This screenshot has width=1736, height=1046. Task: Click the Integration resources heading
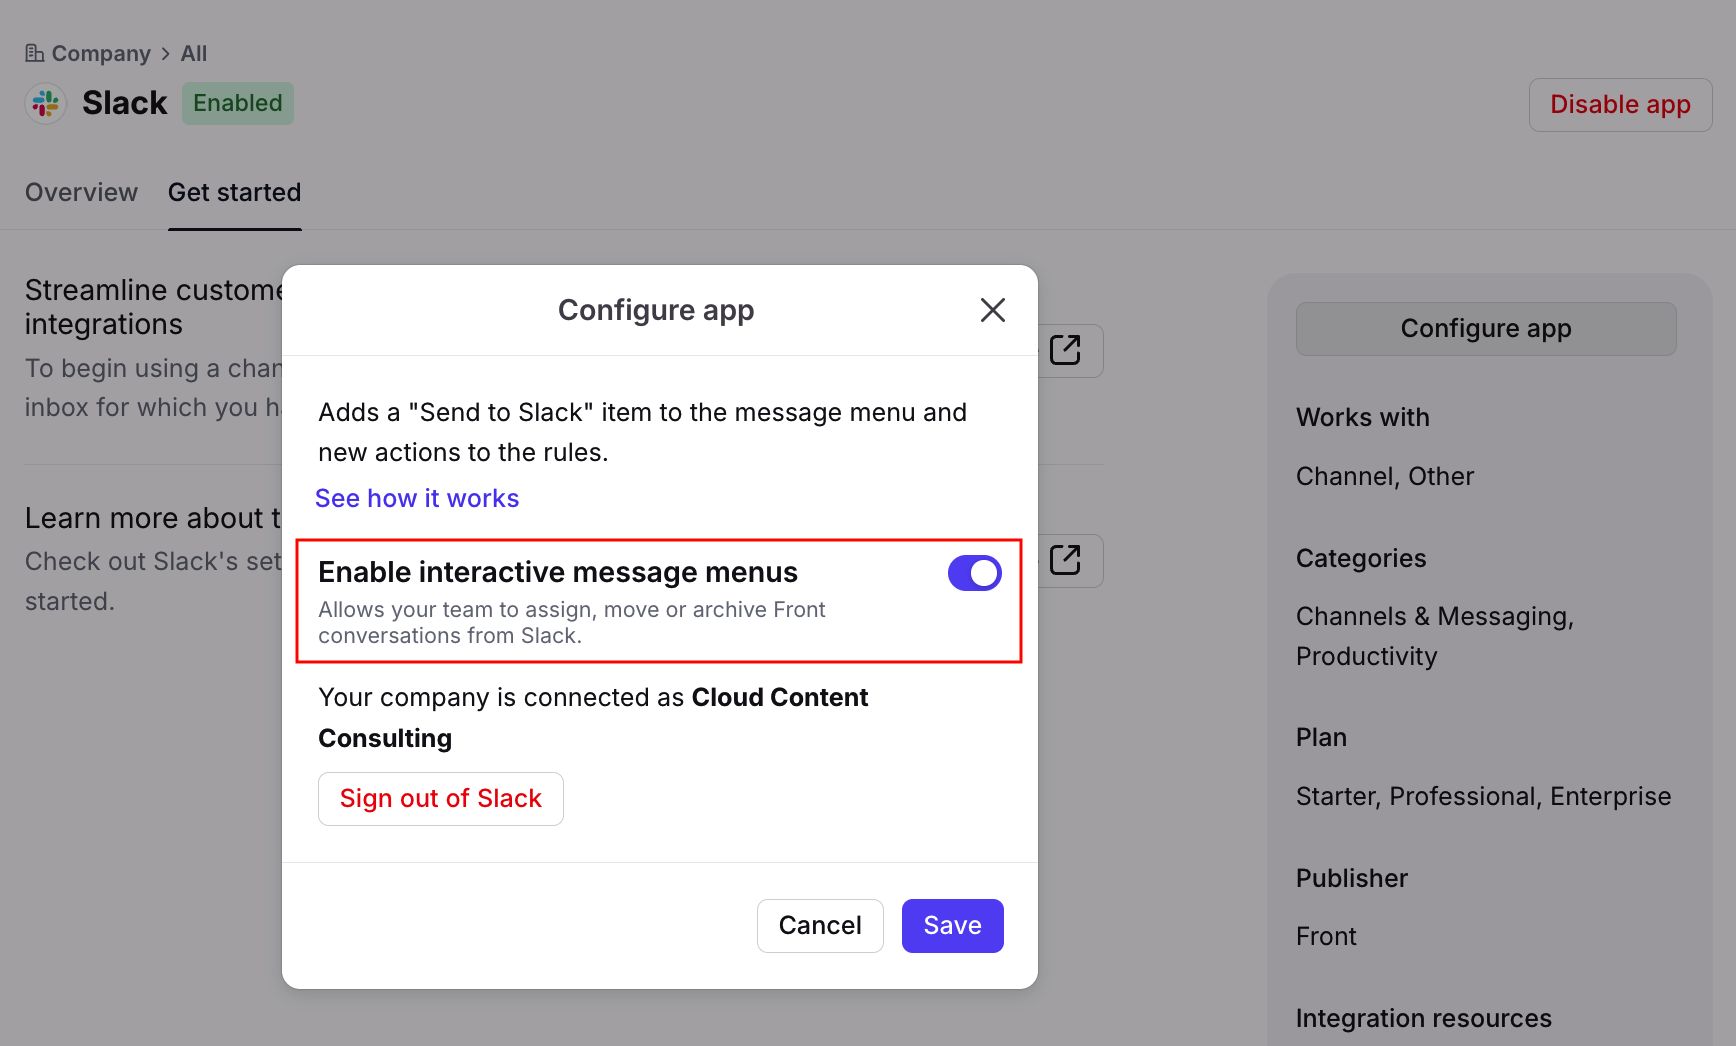coord(1423,1018)
